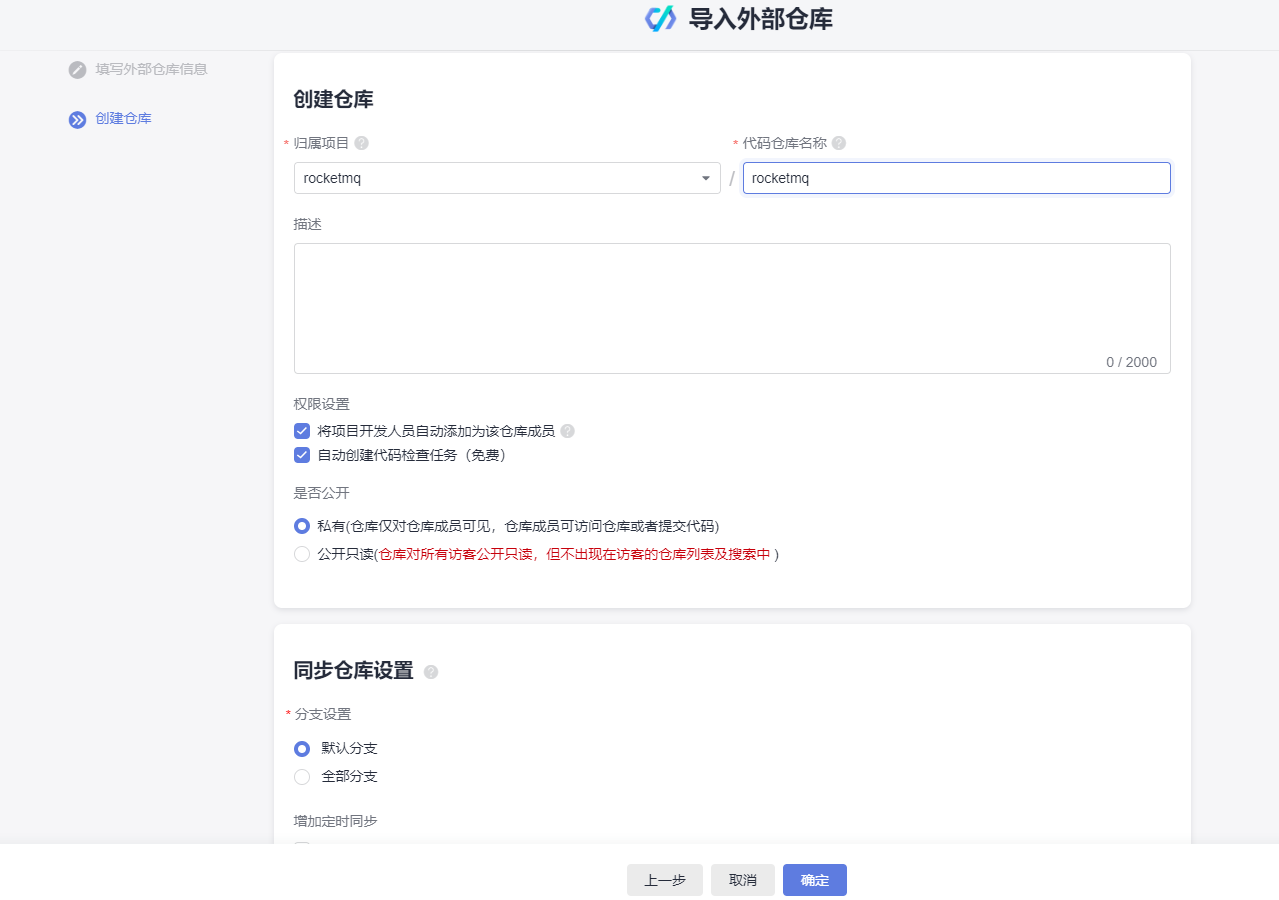Screen dimensions: 1279x900
Task: Click help icon beside 同步仓库设置 heading
Action: 431,672
